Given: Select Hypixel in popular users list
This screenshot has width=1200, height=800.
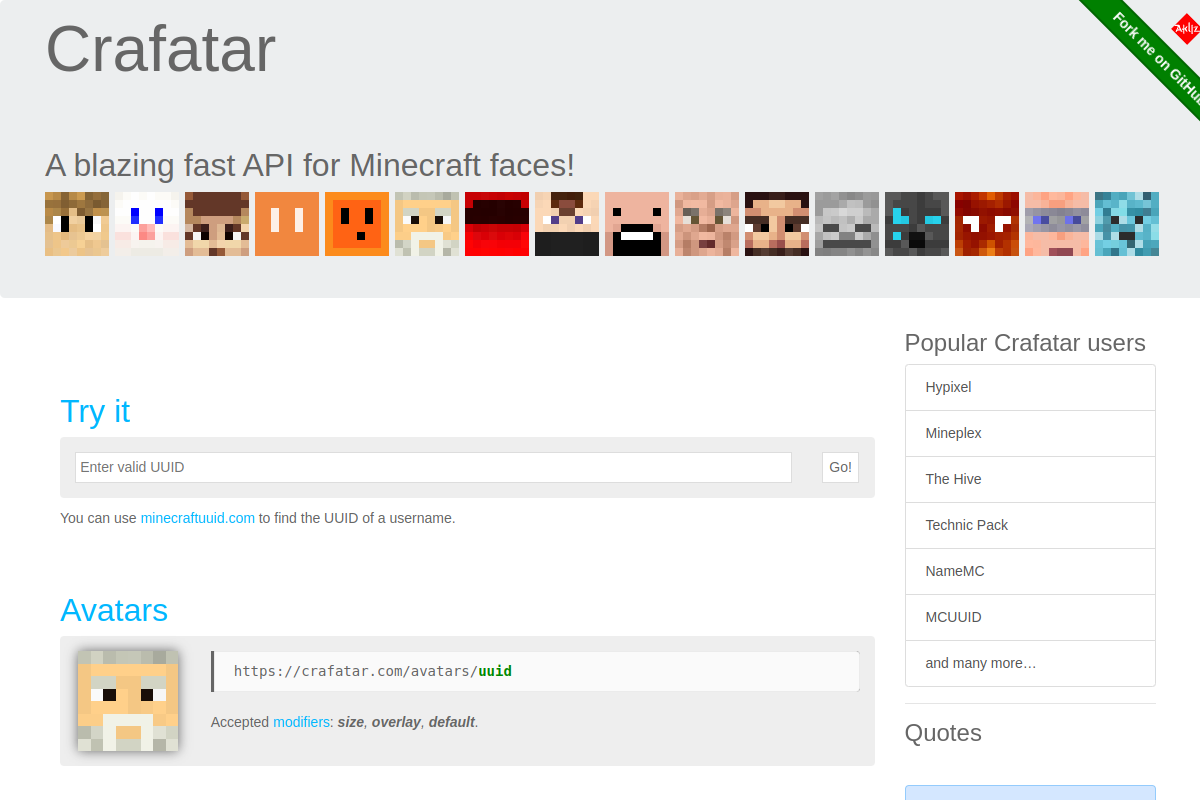Looking at the screenshot, I should (x=1030, y=387).
